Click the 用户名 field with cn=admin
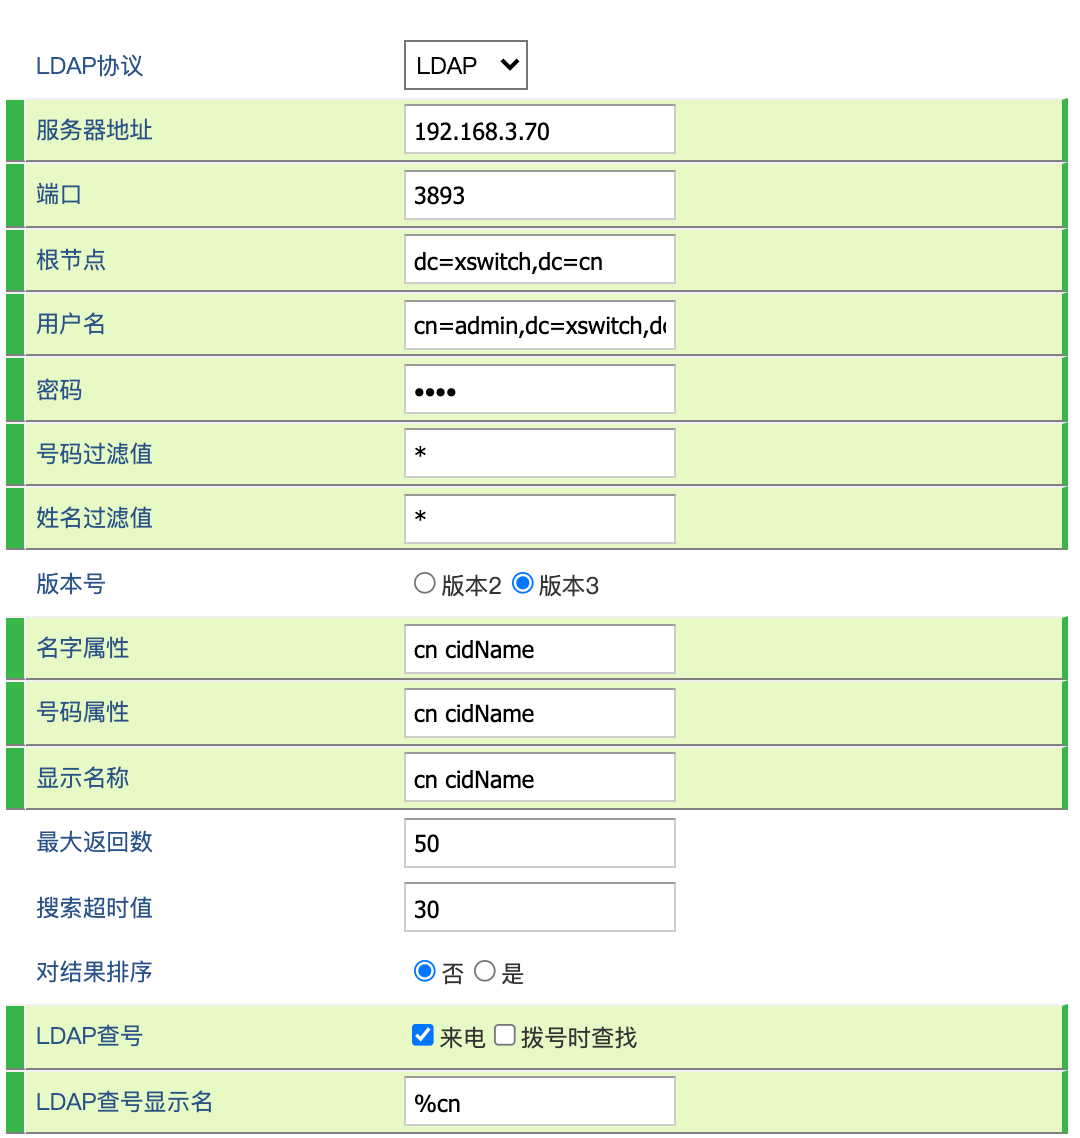Screen dimensions: 1080x1138 click(x=539, y=324)
